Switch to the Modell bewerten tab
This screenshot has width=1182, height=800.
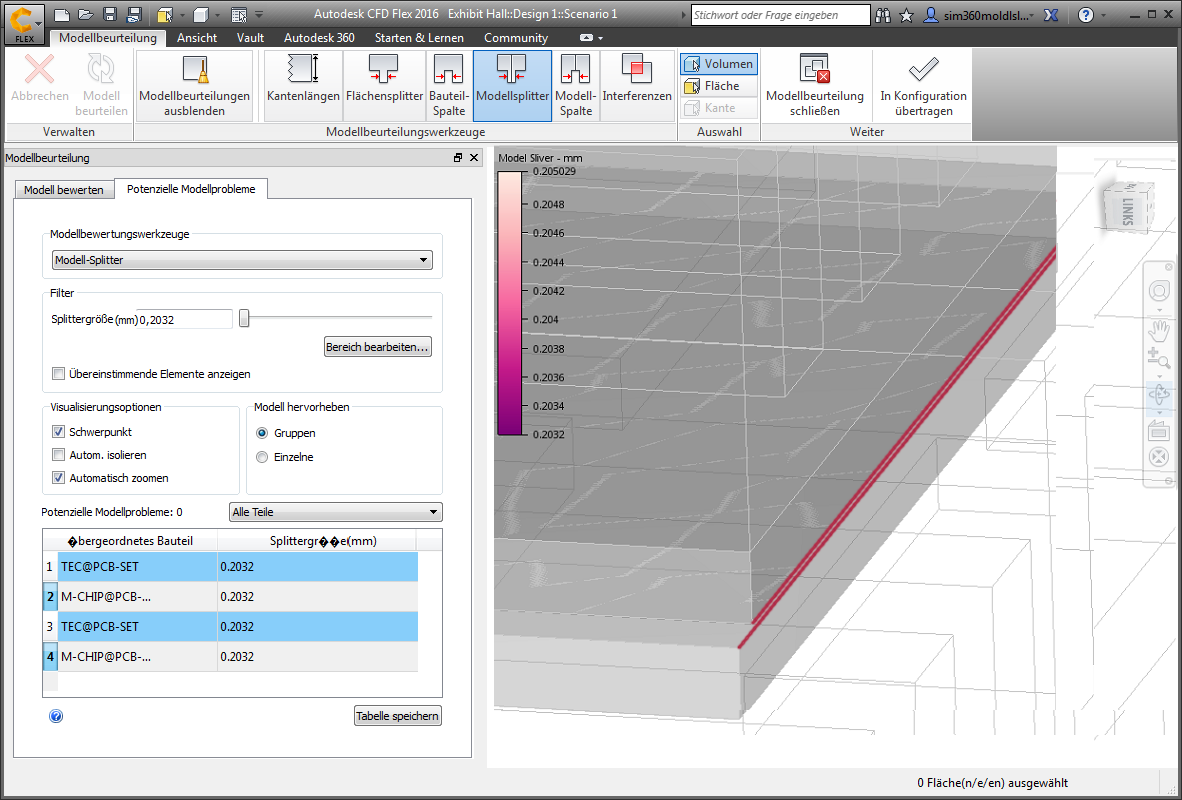[64, 190]
